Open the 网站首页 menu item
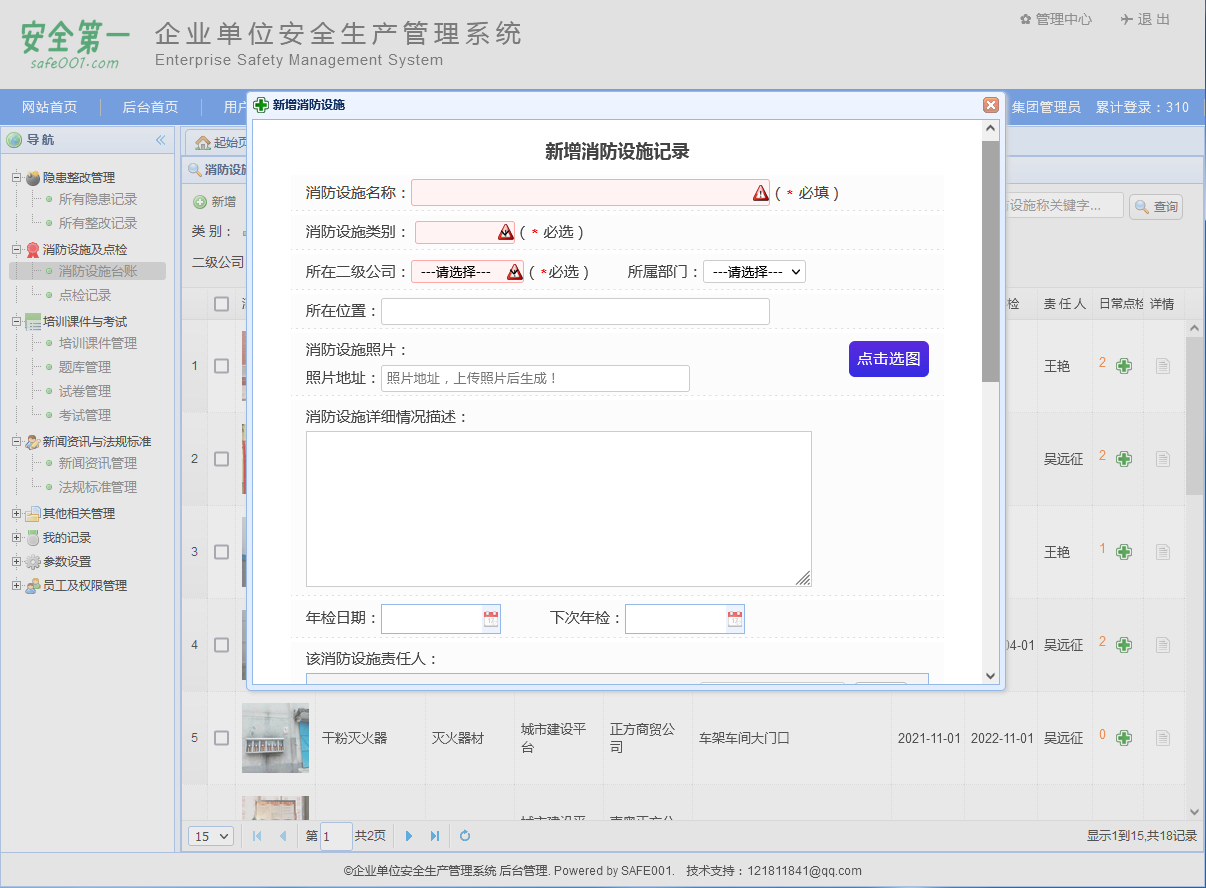Image resolution: width=1206 pixels, height=888 pixels. click(x=49, y=107)
